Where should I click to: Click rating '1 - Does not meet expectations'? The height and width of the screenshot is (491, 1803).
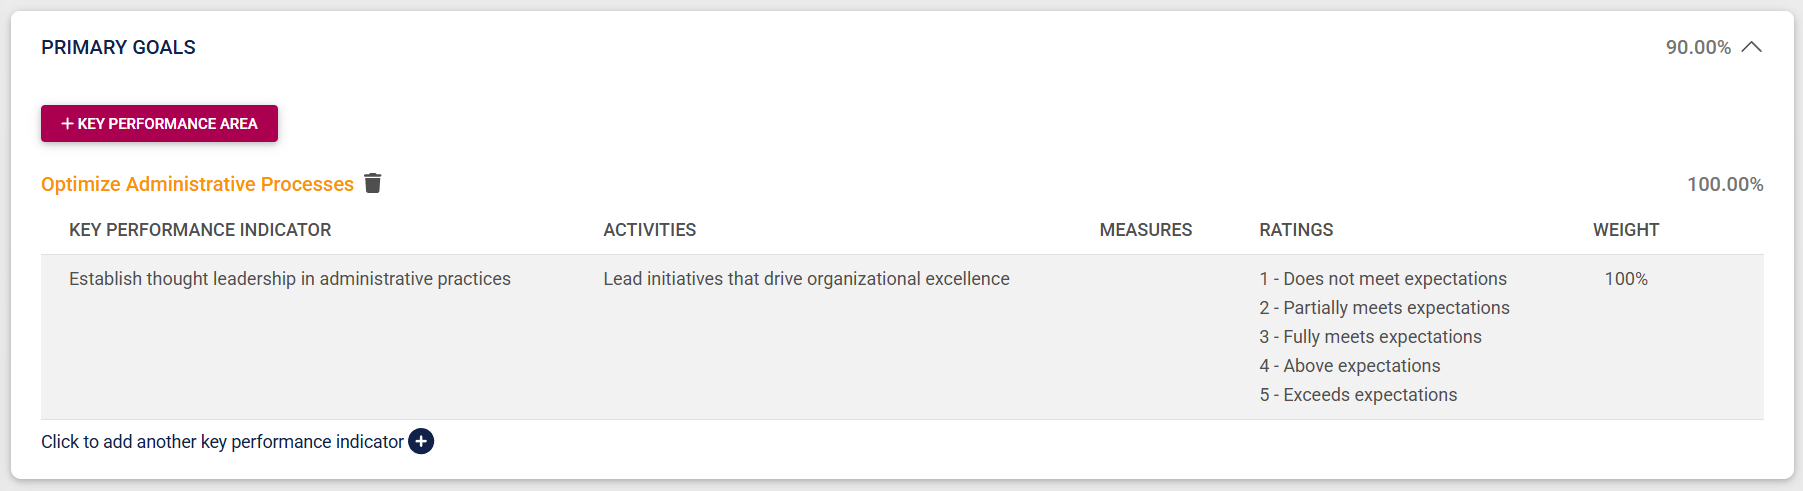point(1383,279)
